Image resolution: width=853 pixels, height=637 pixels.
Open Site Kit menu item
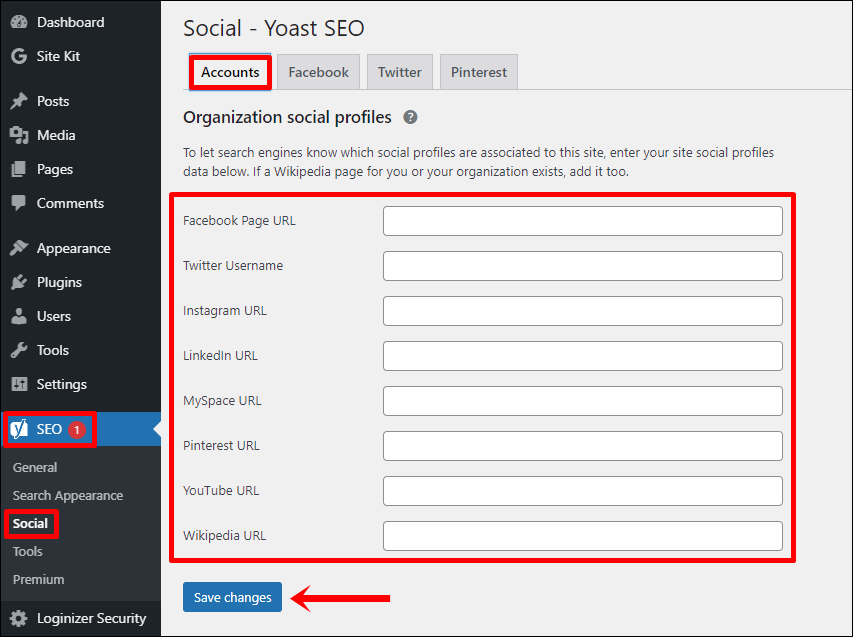pyautogui.click(x=58, y=56)
